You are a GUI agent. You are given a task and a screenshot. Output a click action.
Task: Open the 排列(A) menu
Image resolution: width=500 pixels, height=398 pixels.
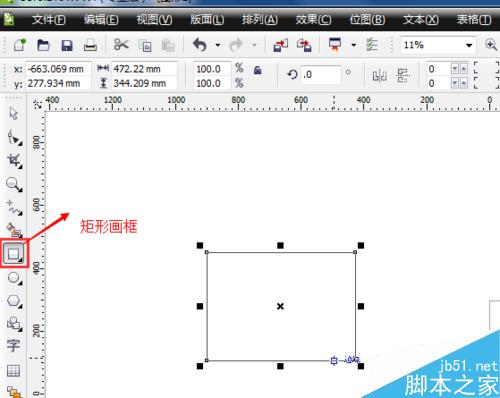point(260,20)
